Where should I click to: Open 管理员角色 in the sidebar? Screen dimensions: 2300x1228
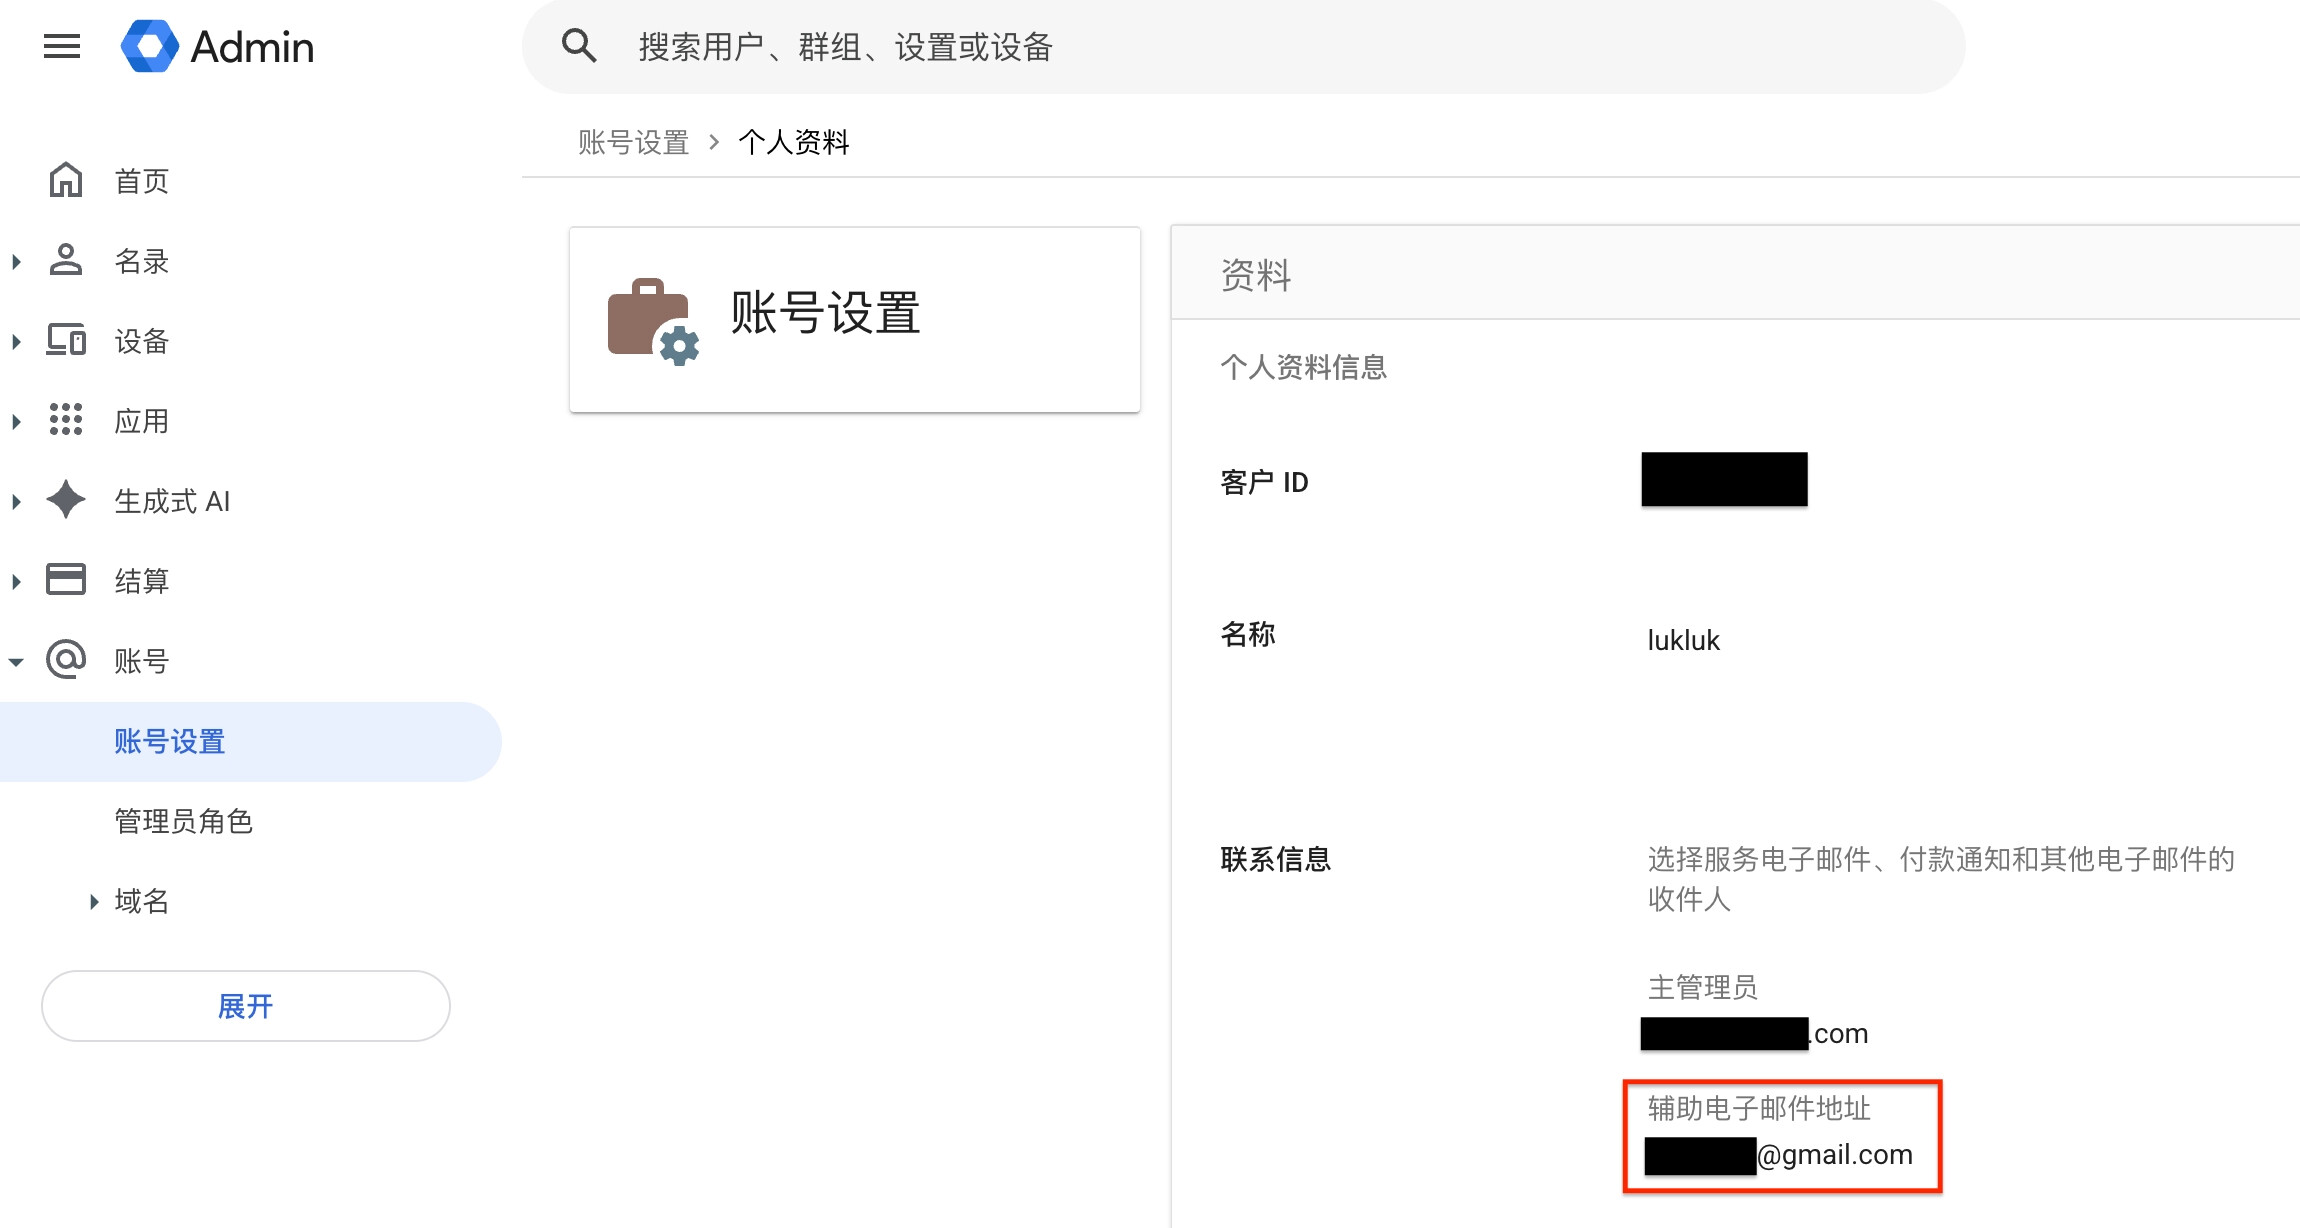click(x=184, y=821)
